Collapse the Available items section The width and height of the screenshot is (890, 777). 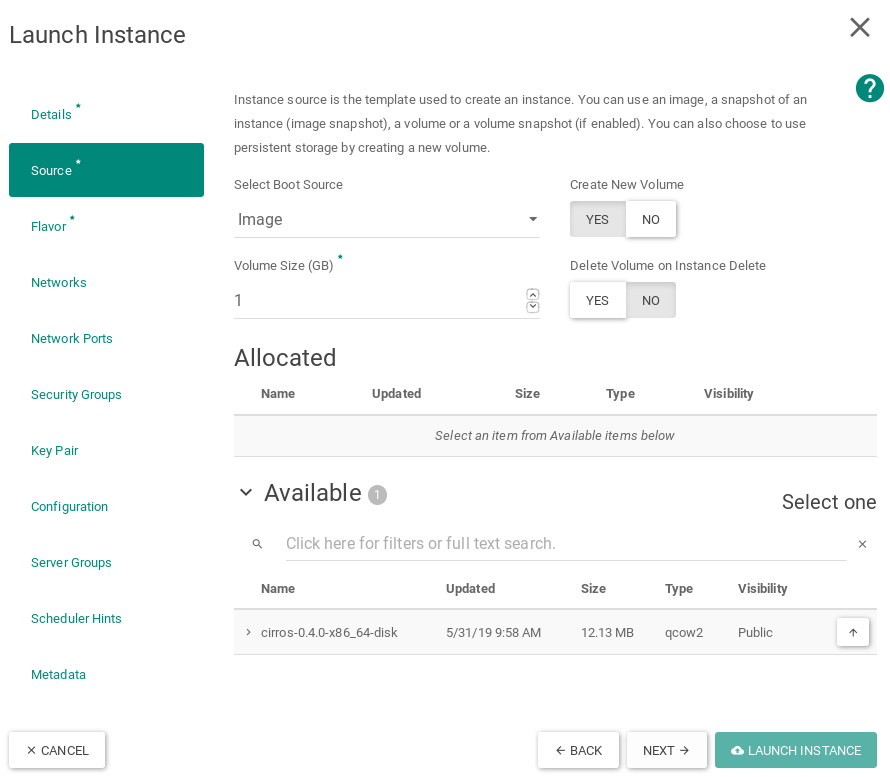[246, 492]
